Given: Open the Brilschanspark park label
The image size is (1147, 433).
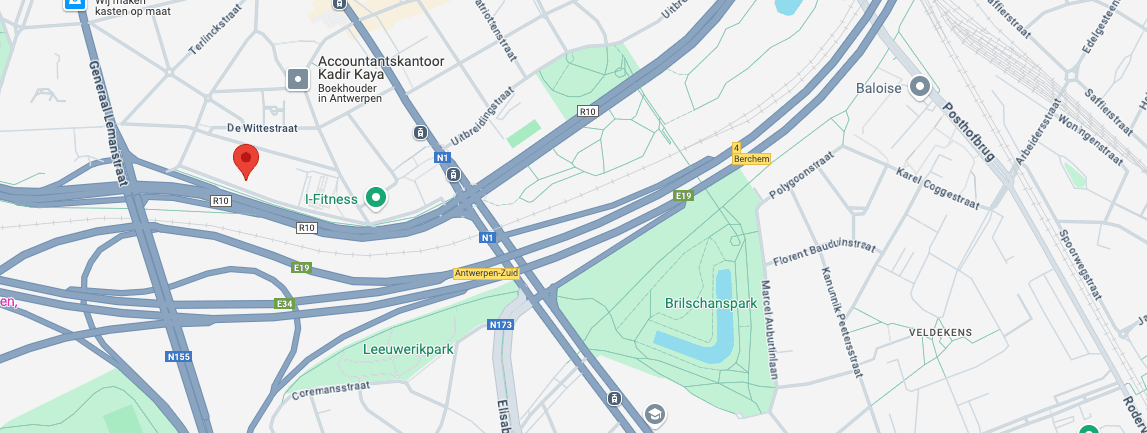Looking at the screenshot, I should tap(711, 303).
